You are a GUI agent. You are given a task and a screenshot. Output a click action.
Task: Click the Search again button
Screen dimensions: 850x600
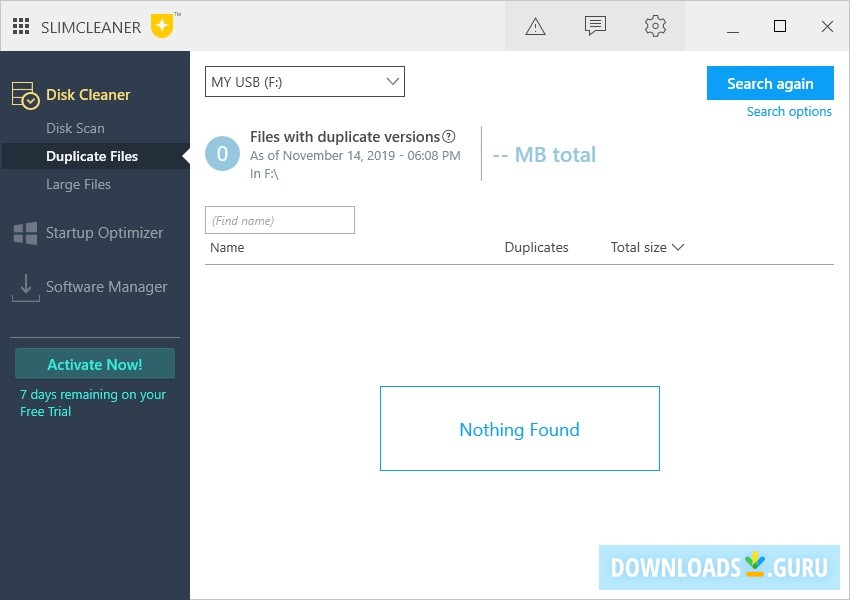770,83
